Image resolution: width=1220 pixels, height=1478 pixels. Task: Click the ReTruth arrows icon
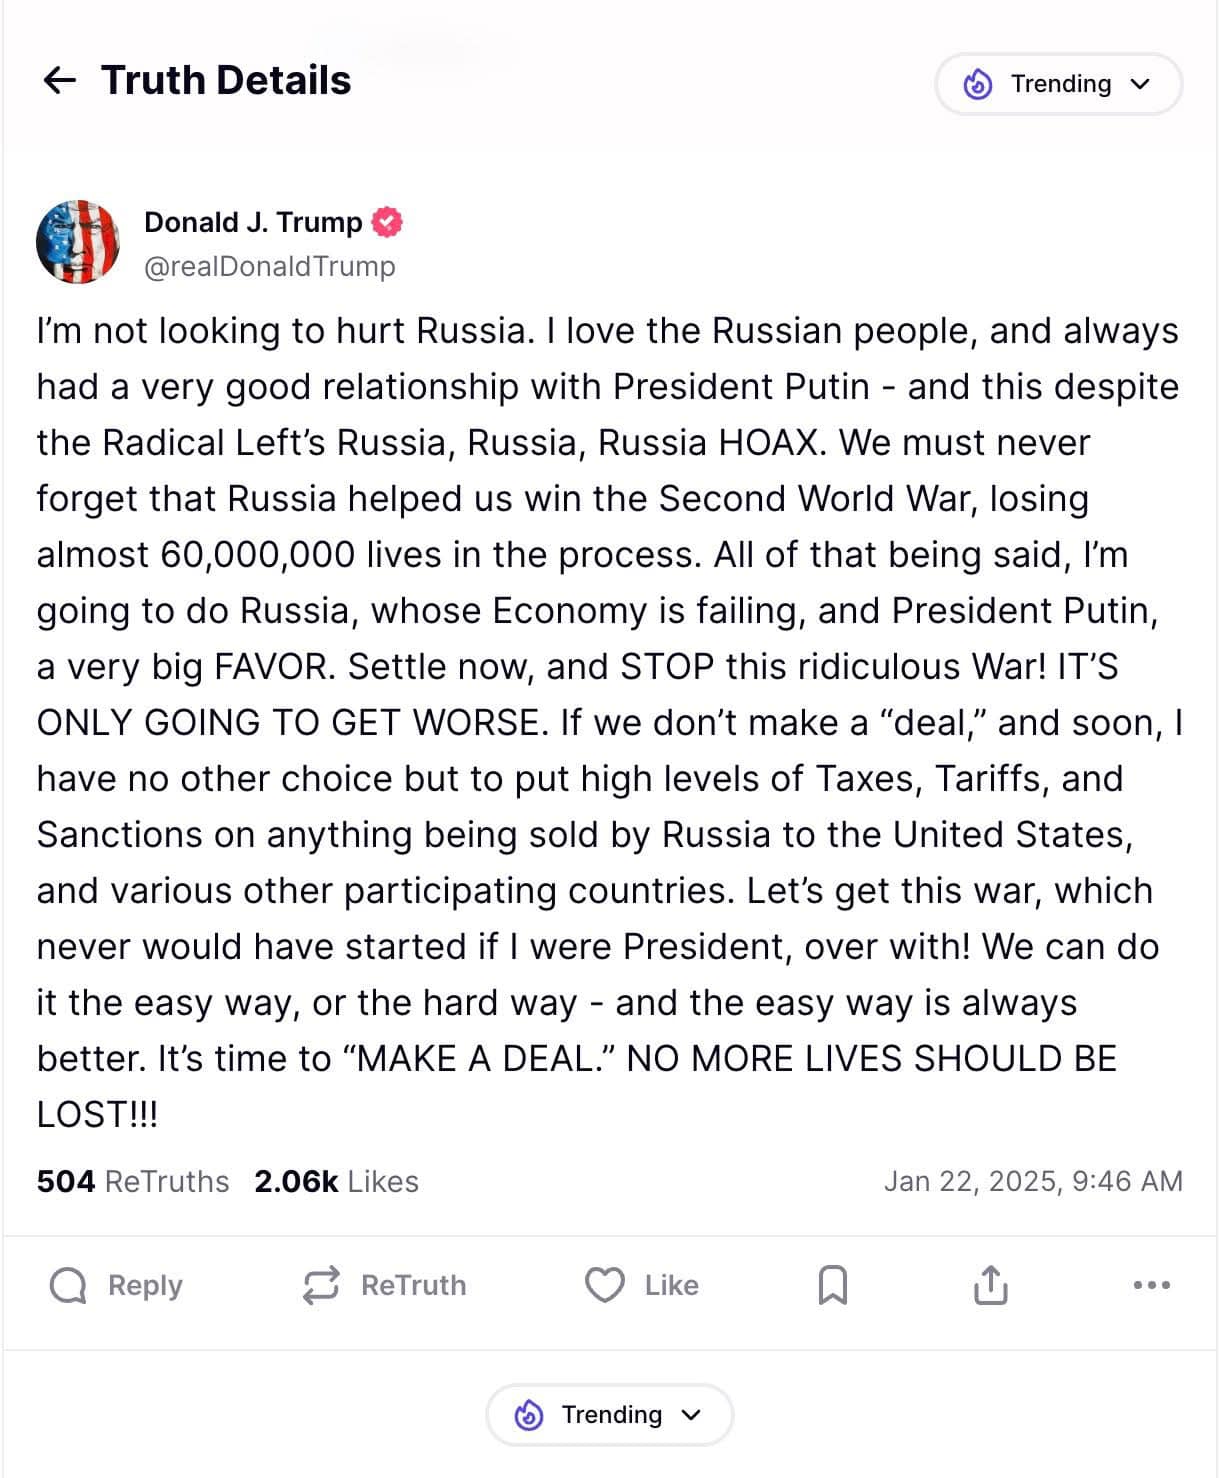321,1285
